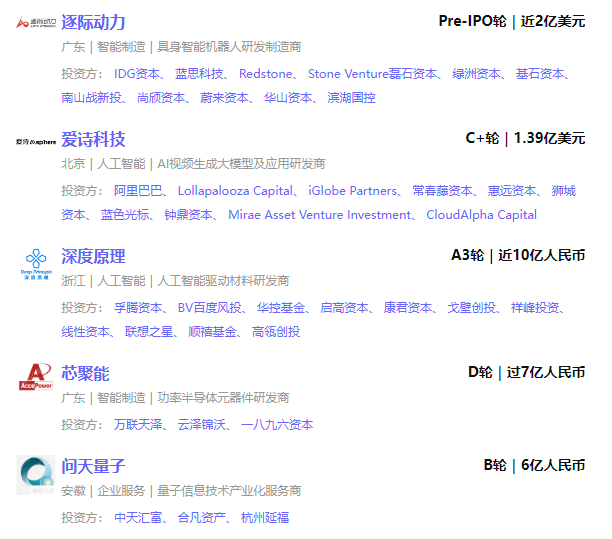Open investor 线性资本
This screenshot has width=612, height=539.
click(85, 332)
